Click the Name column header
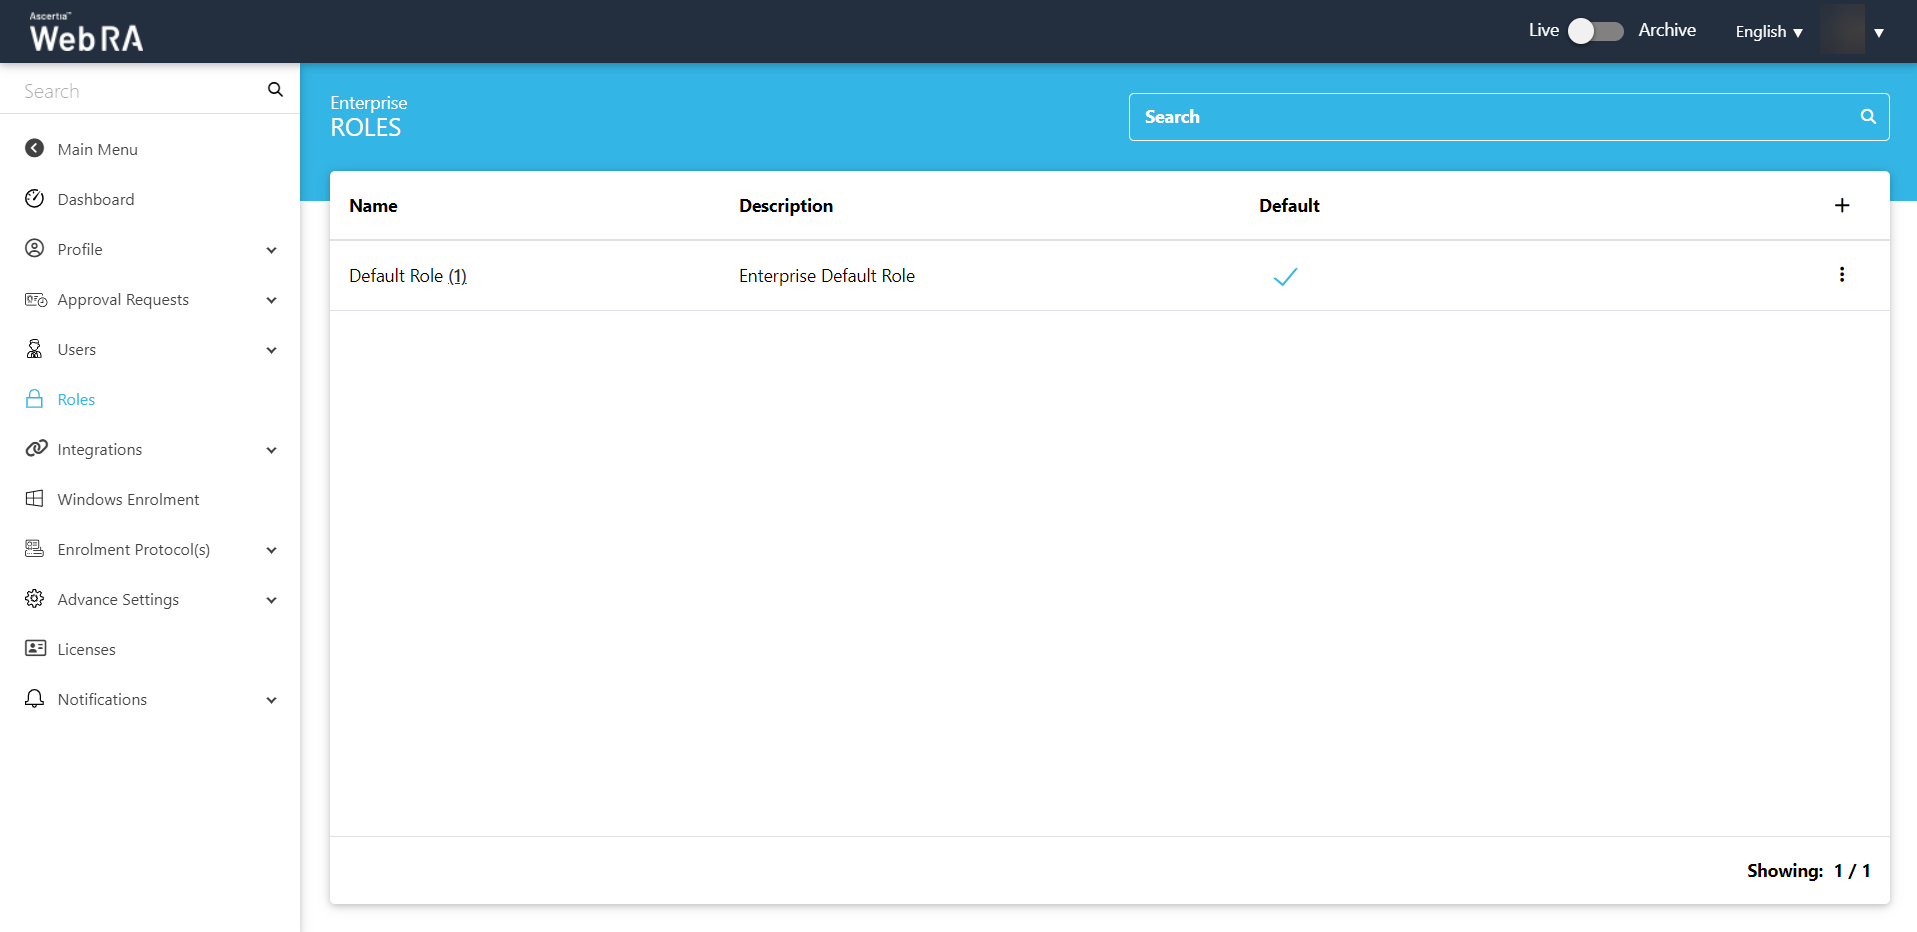The height and width of the screenshot is (932, 1917). point(373,206)
